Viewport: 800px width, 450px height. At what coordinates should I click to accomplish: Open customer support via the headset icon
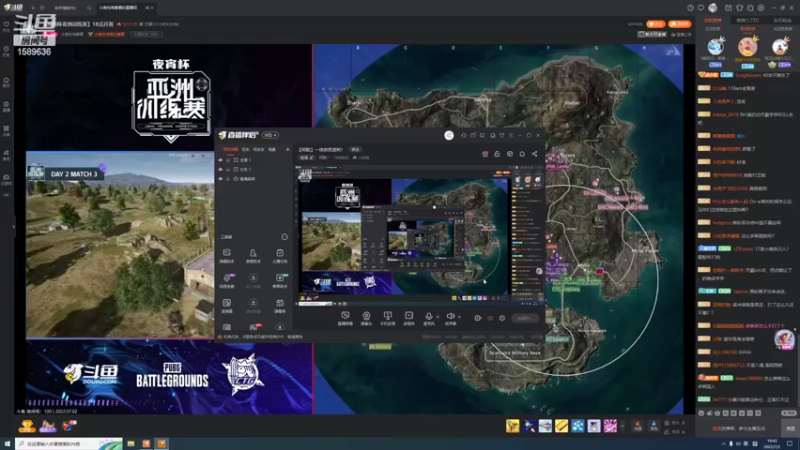[x=463, y=135]
